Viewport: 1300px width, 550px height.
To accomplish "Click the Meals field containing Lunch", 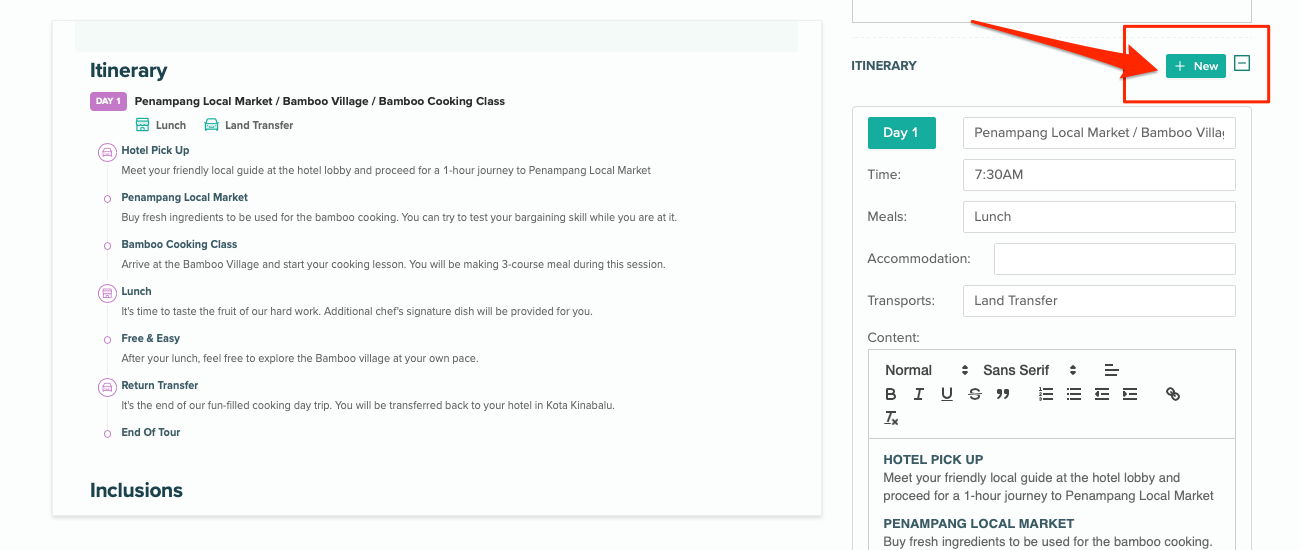I will pyautogui.click(x=1099, y=217).
